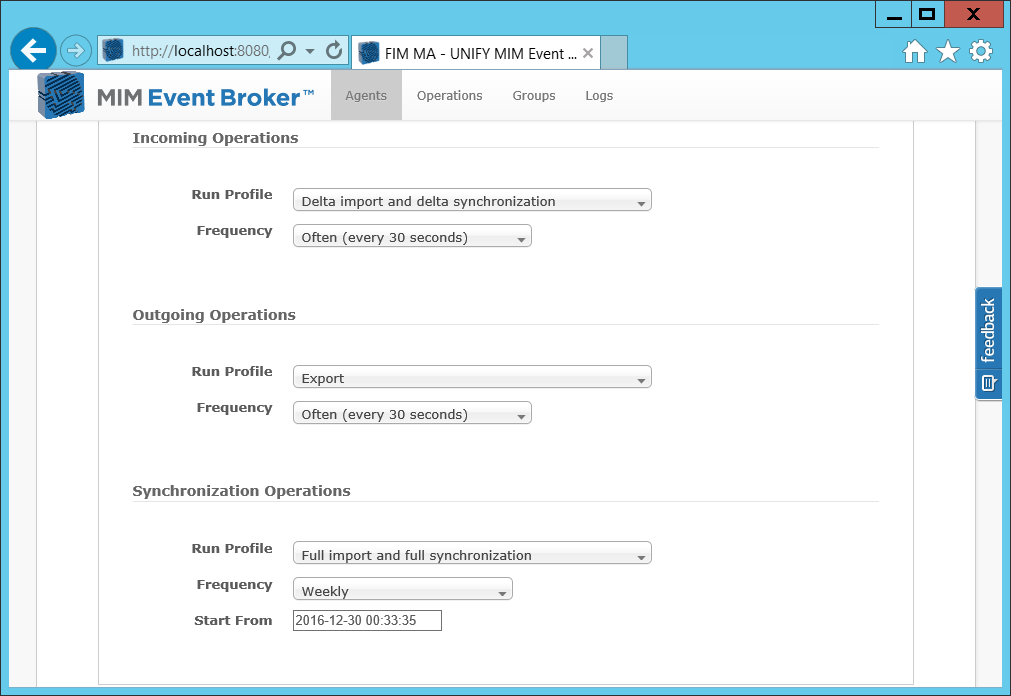The height and width of the screenshot is (696, 1011).
Task: Open the feedback side tab
Action: pyautogui.click(x=988, y=343)
